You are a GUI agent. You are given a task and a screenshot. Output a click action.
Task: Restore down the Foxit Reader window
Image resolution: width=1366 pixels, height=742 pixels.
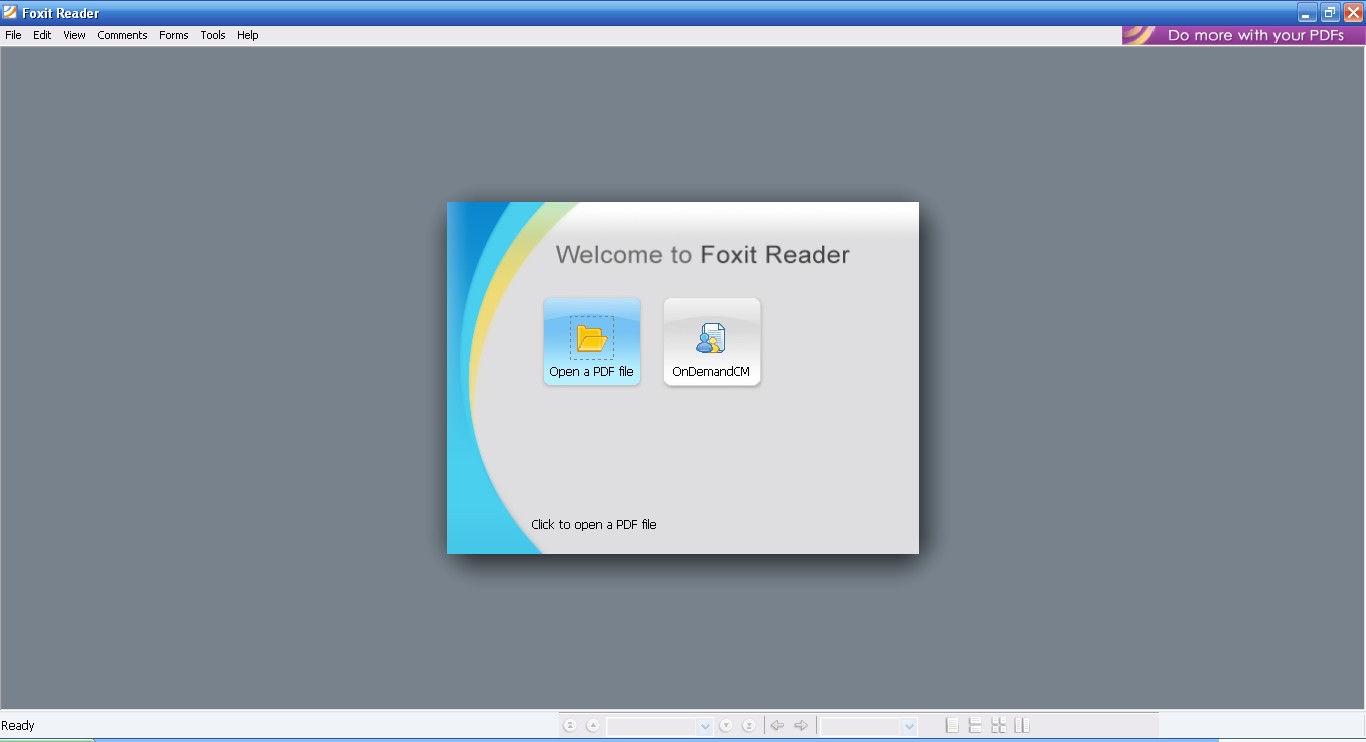click(x=1330, y=13)
